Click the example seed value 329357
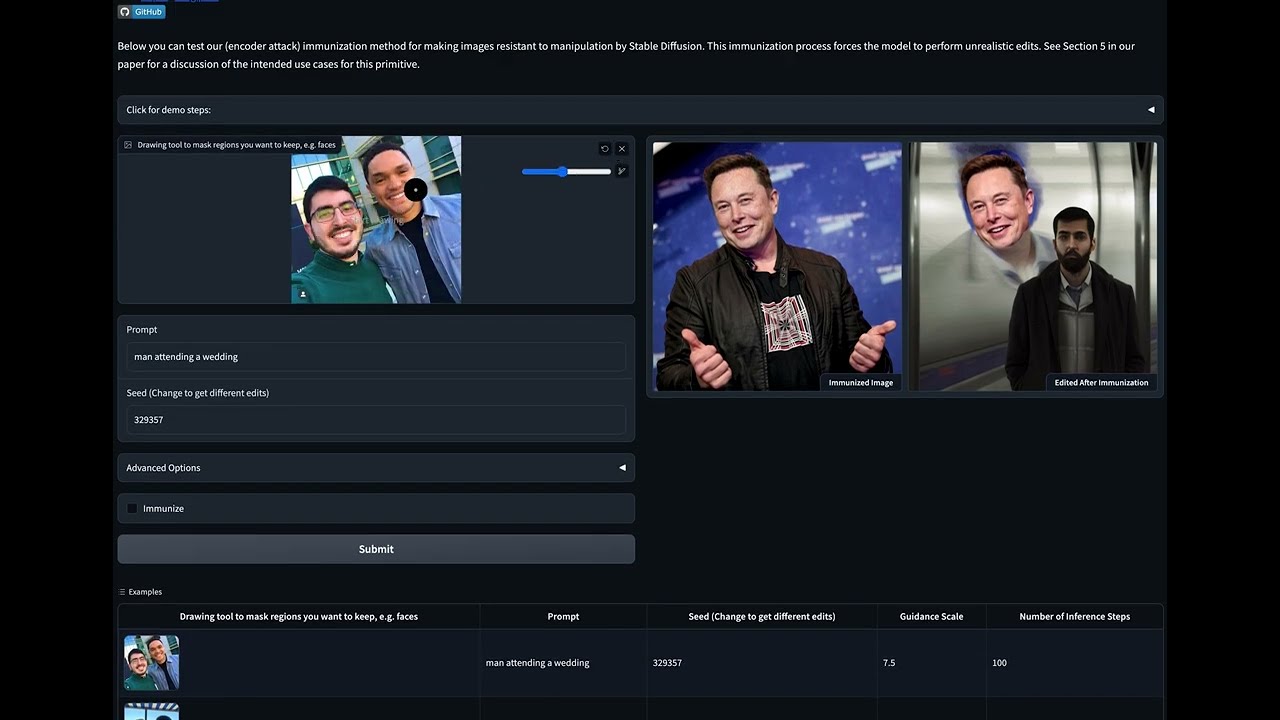Viewport: 1280px width, 720px height. pos(667,663)
